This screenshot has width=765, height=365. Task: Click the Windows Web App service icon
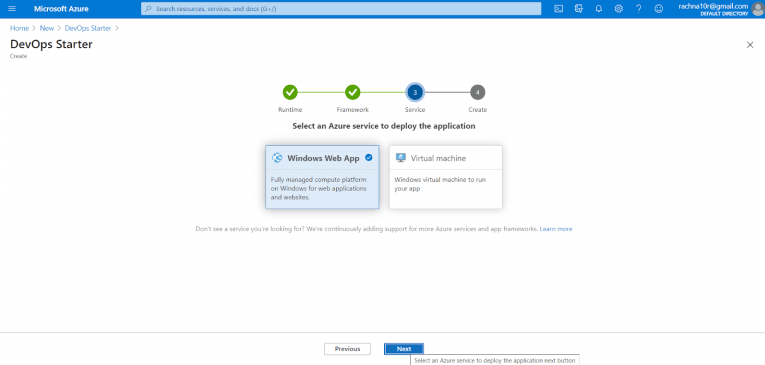[x=277, y=158]
